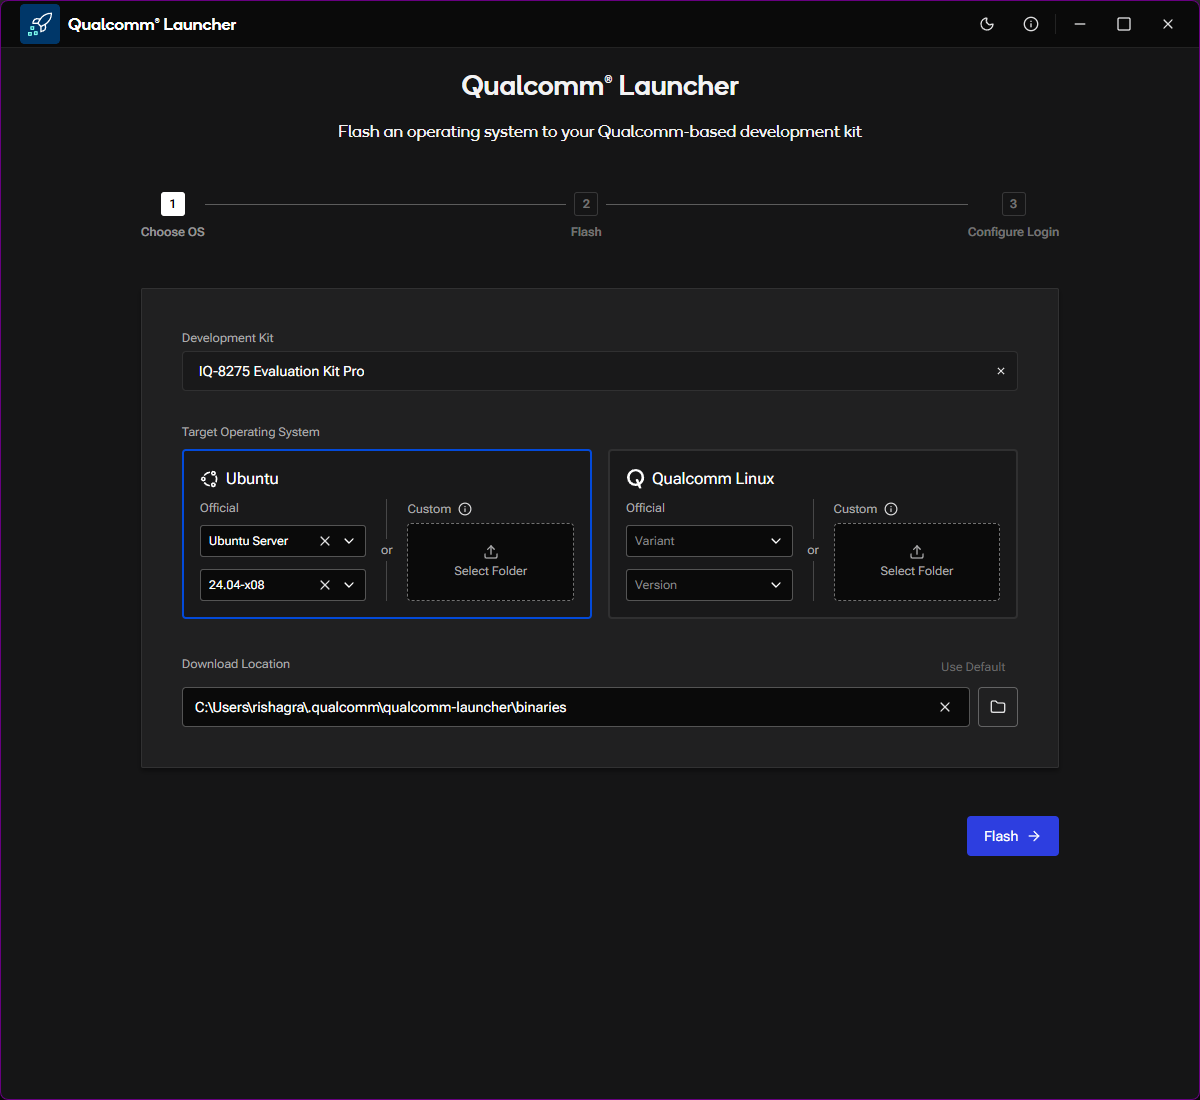
Task: Maximize the Qualcomm Launcher window
Action: tap(1124, 24)
